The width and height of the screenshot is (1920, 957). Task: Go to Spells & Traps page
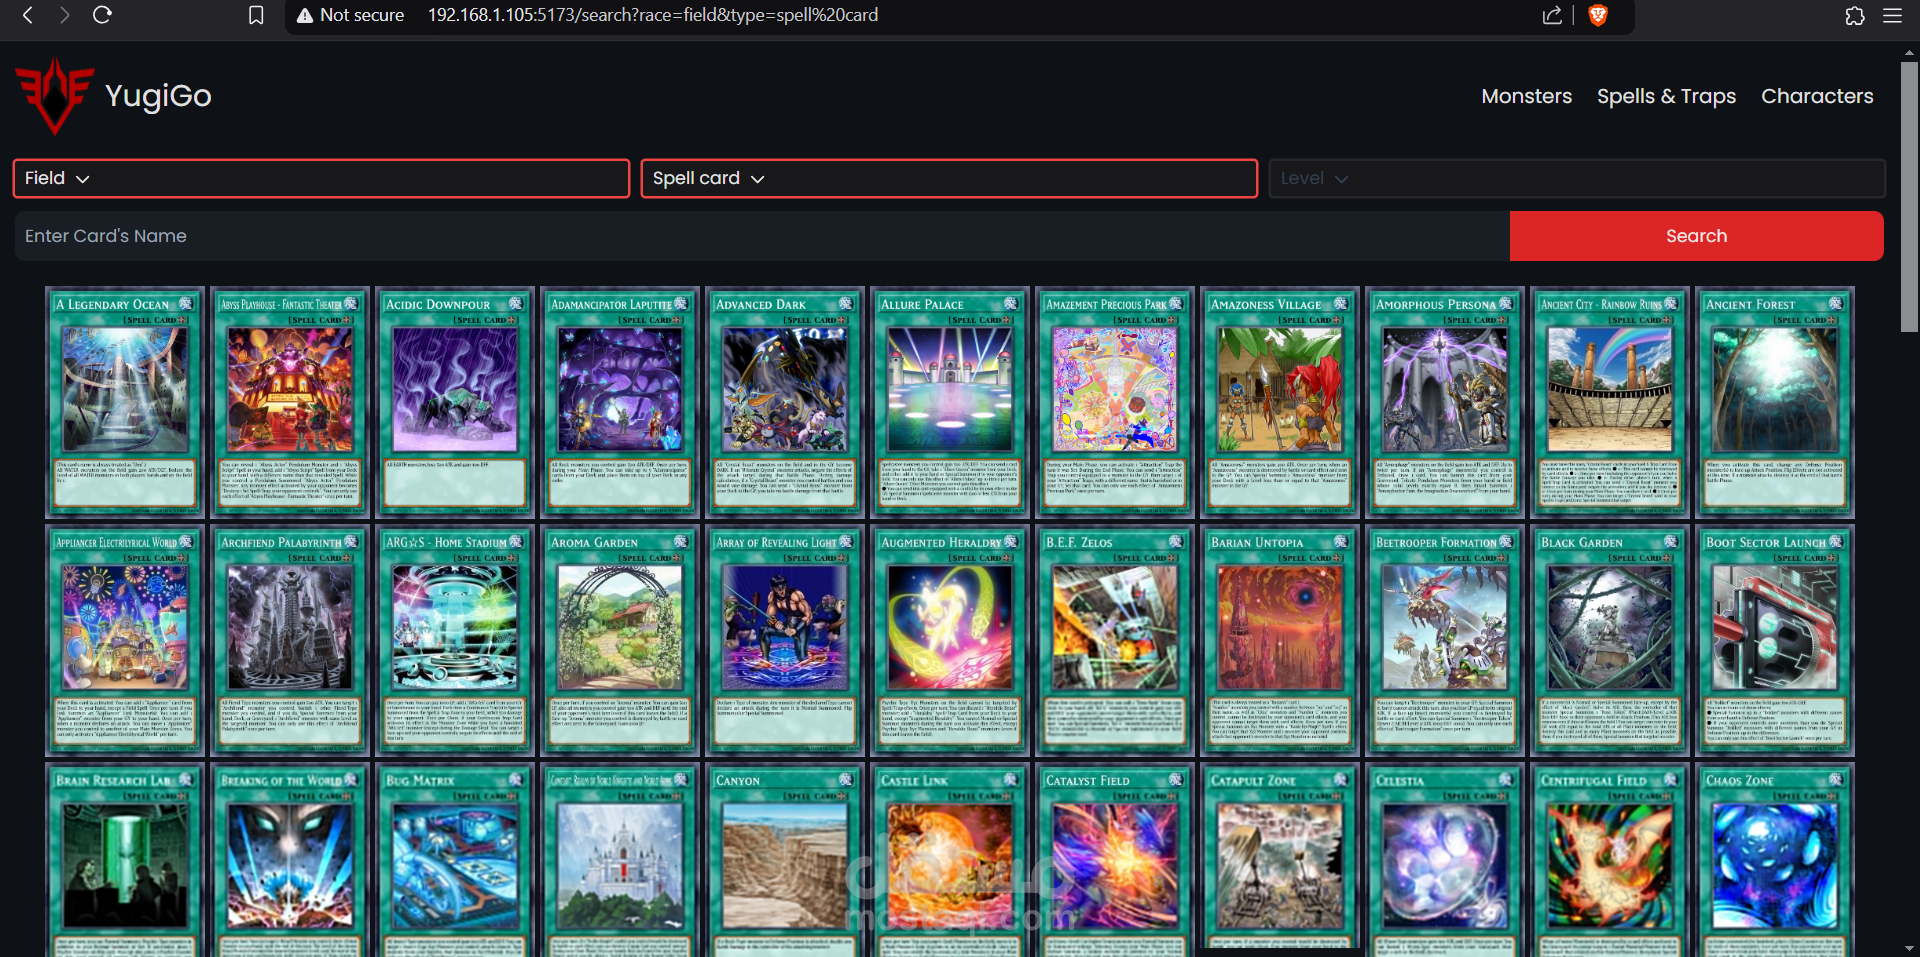[x=1666, y=96]
